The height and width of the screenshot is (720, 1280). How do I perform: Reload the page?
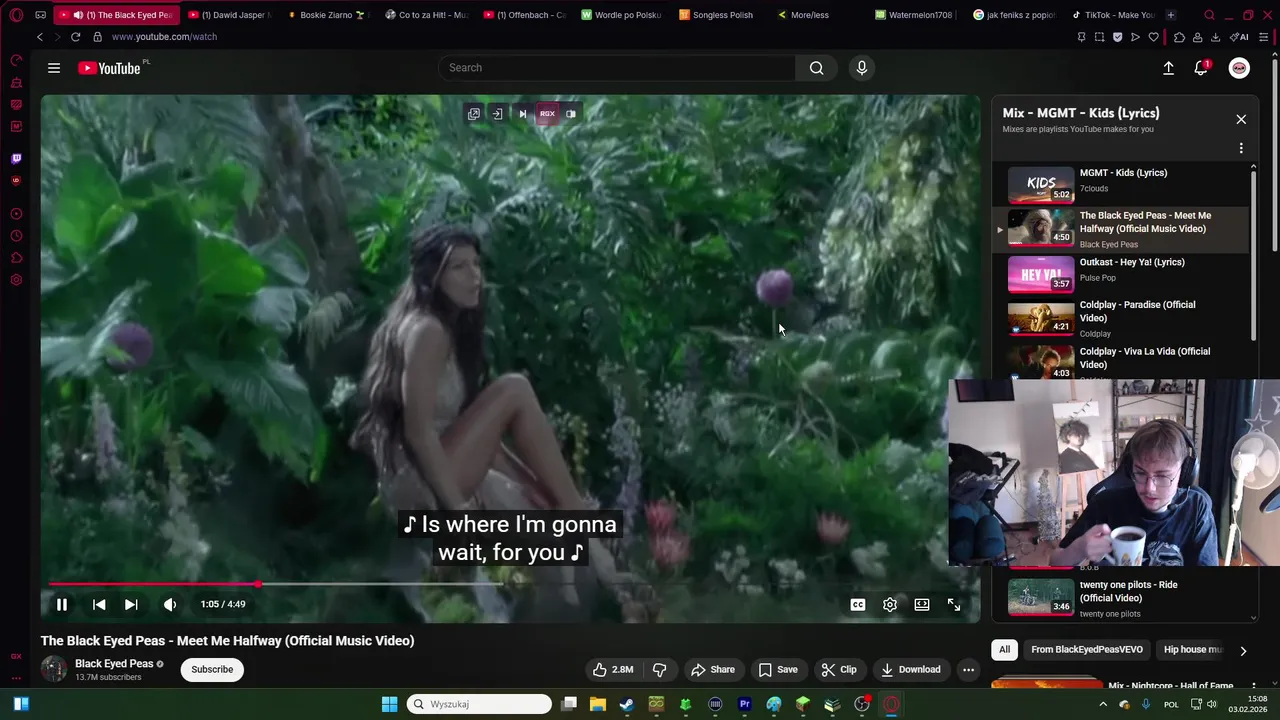[x=75, y=37]
